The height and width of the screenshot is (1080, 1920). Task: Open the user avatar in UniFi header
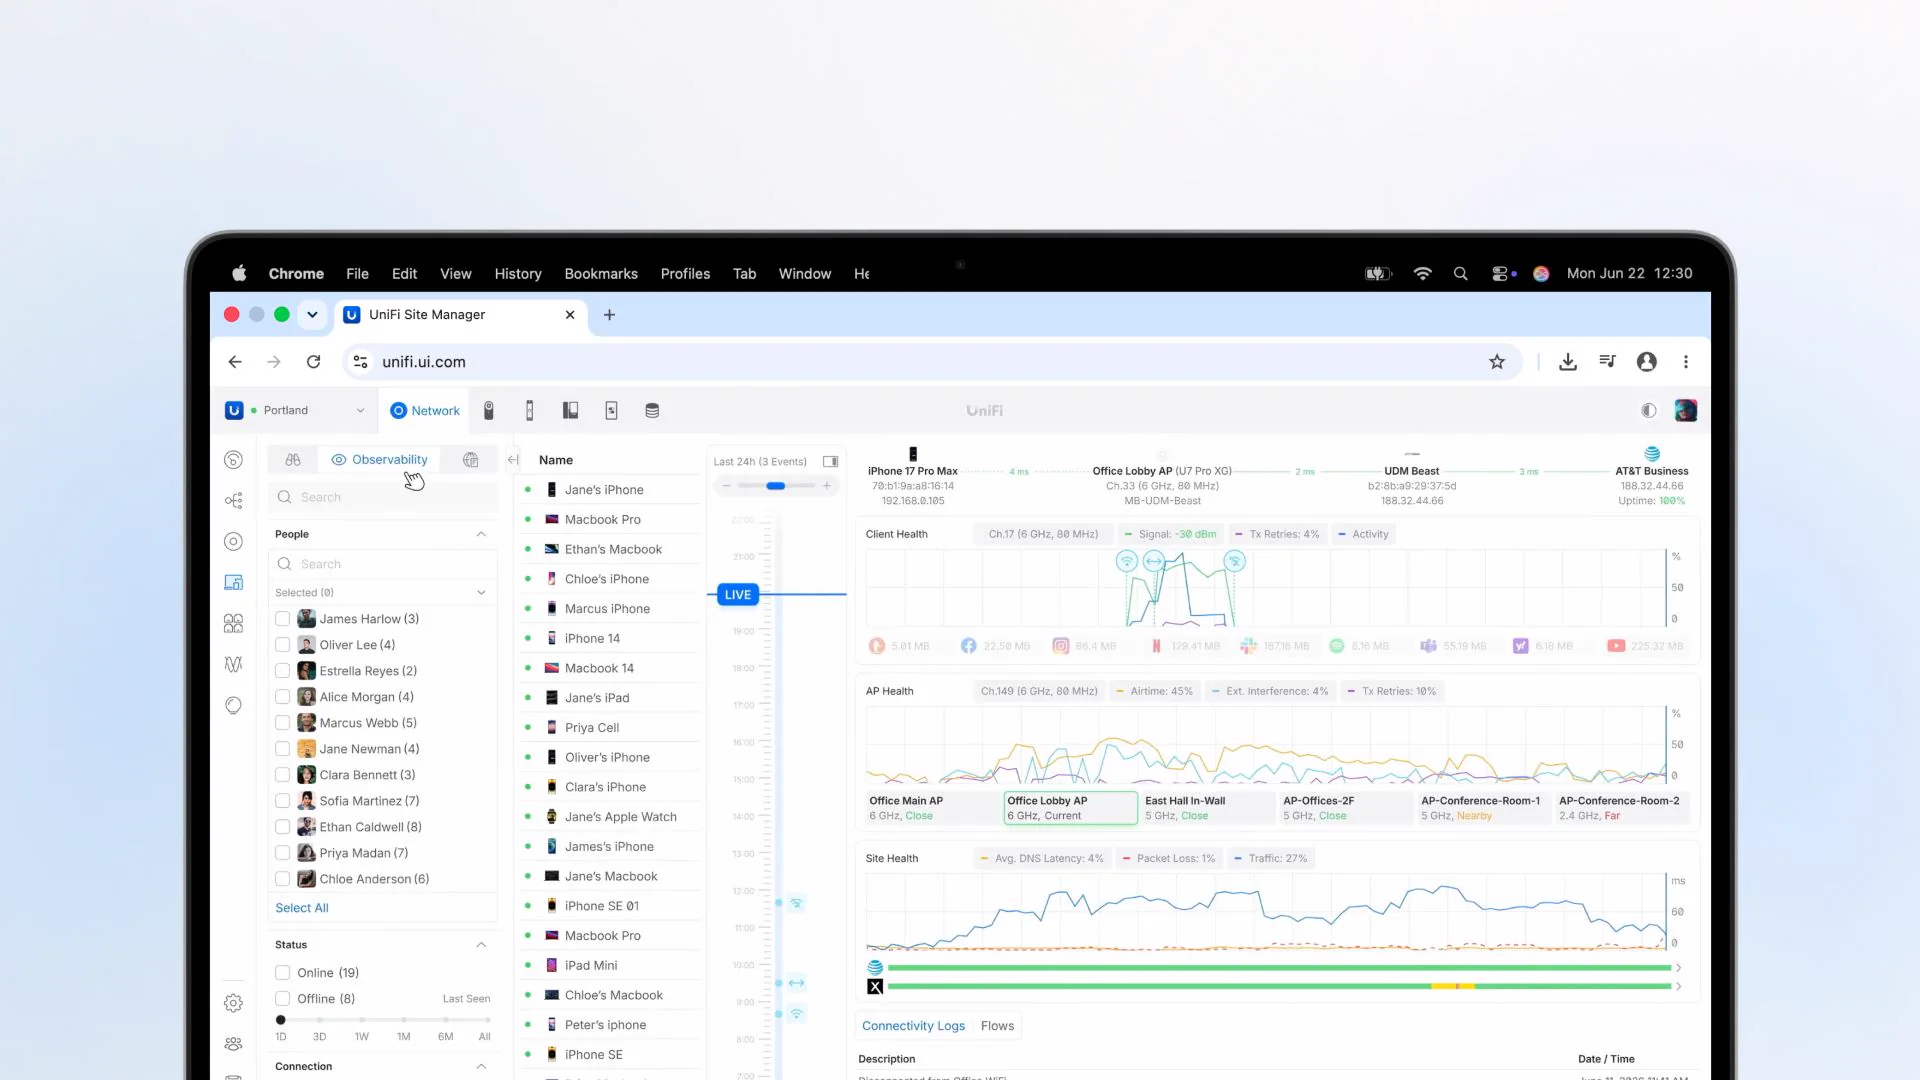1686,411
